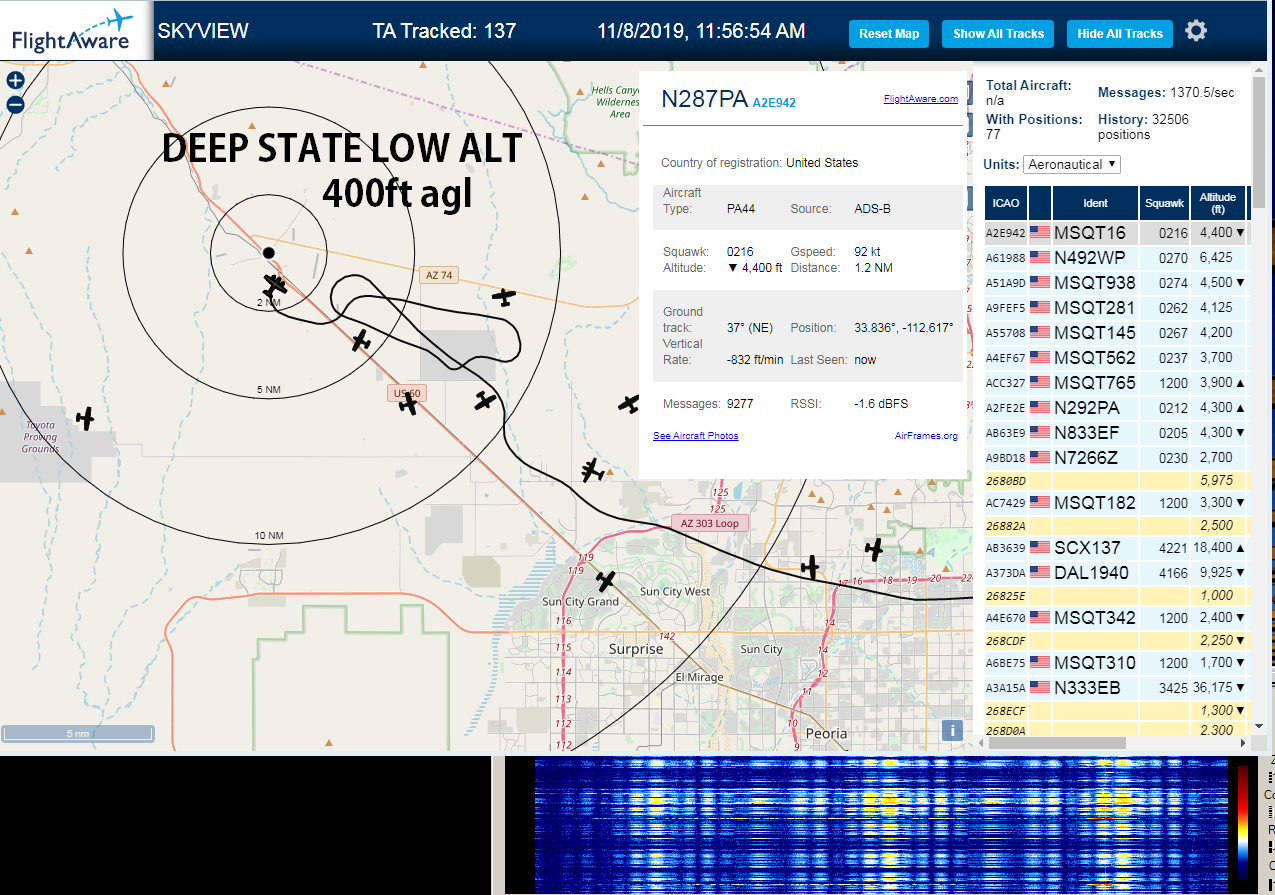Select the 268ECF ICAO row
Screen dimensions: 1275x895
tap(1117, 710)
